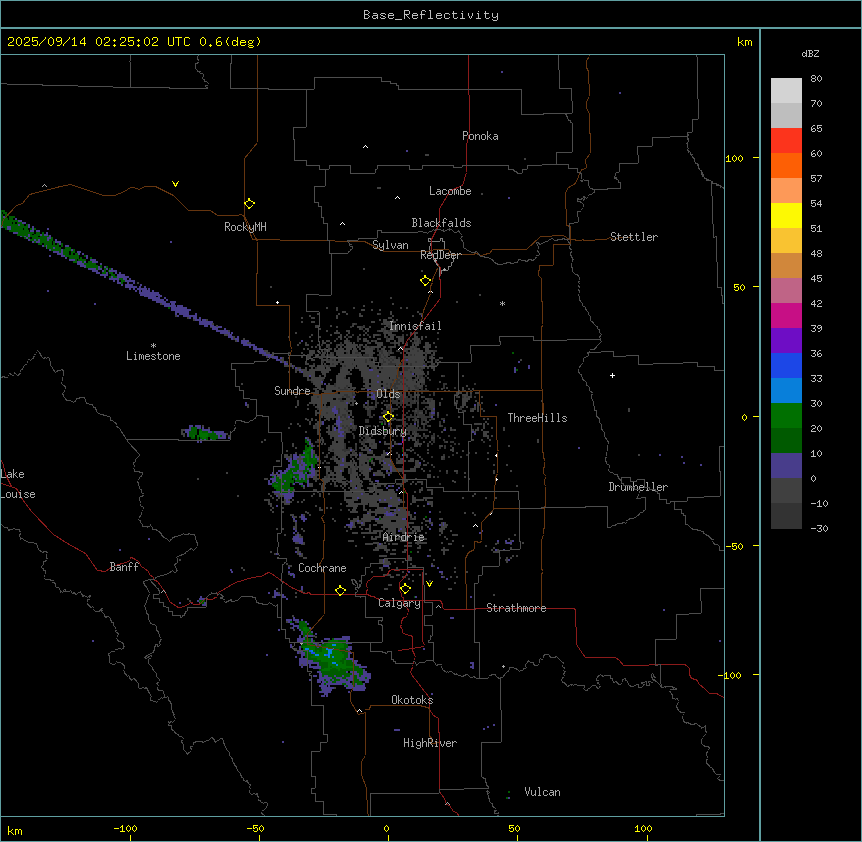Click the yellow diamond marker near Didsbury
Image resolution: width=862 pixels, height=842 pixels.
pos(388,417)
